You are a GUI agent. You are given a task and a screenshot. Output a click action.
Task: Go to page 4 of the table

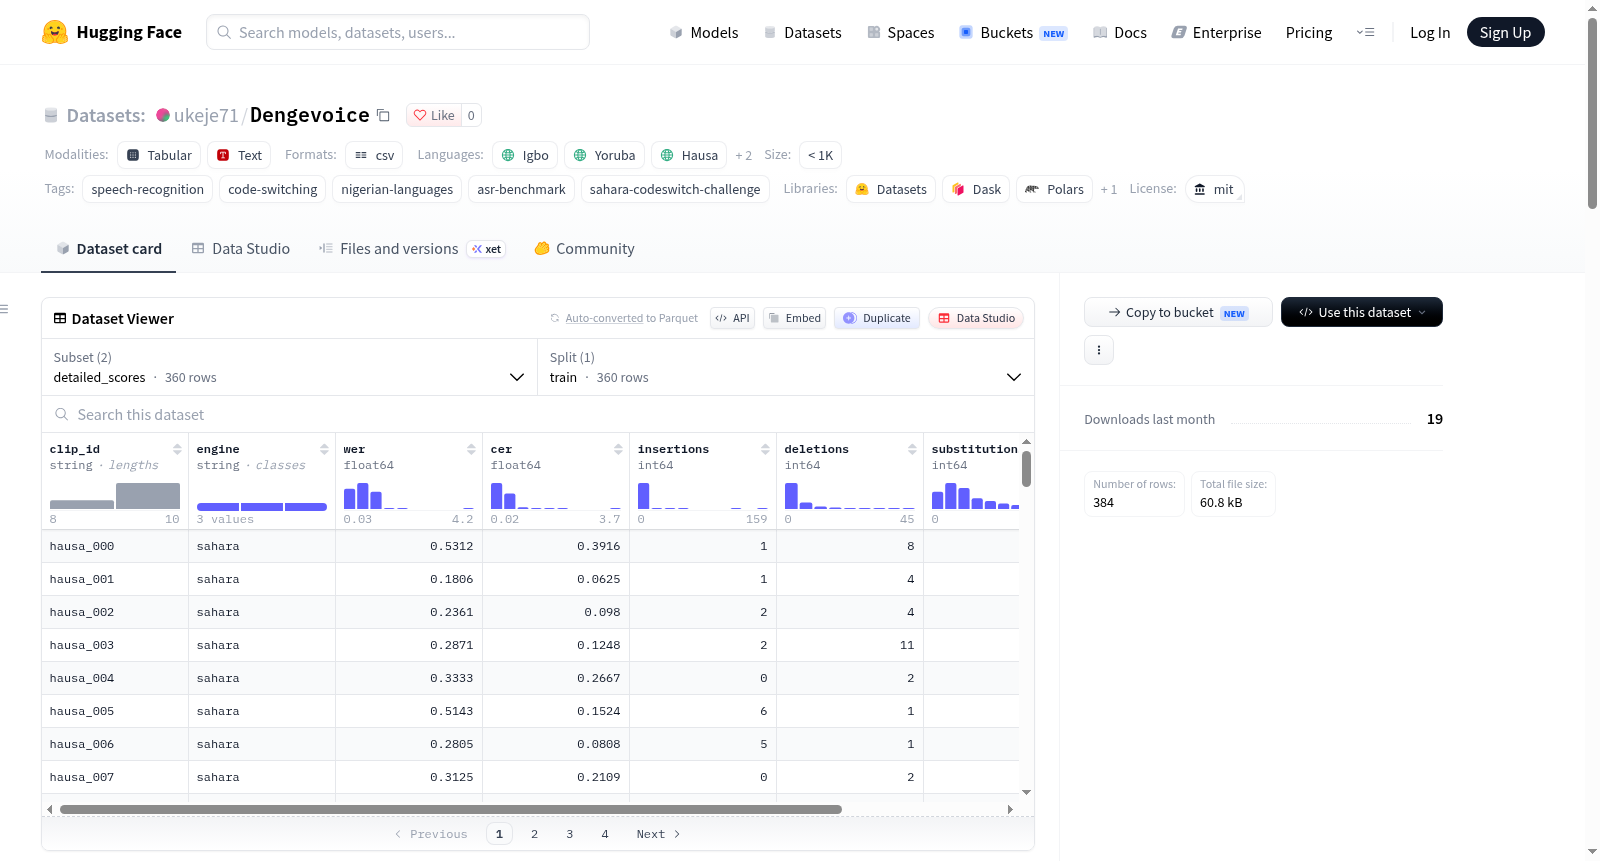pos(605,834)
